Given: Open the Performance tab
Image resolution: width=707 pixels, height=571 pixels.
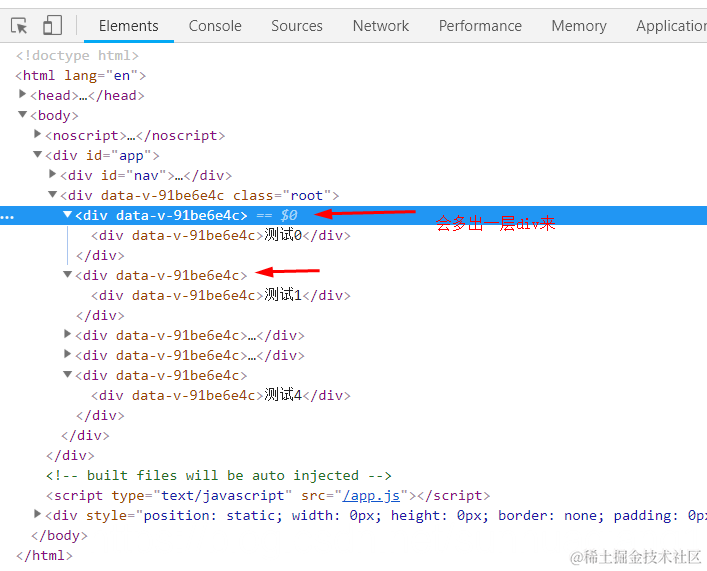Looking at the screenshot, I should coord(480,26).
